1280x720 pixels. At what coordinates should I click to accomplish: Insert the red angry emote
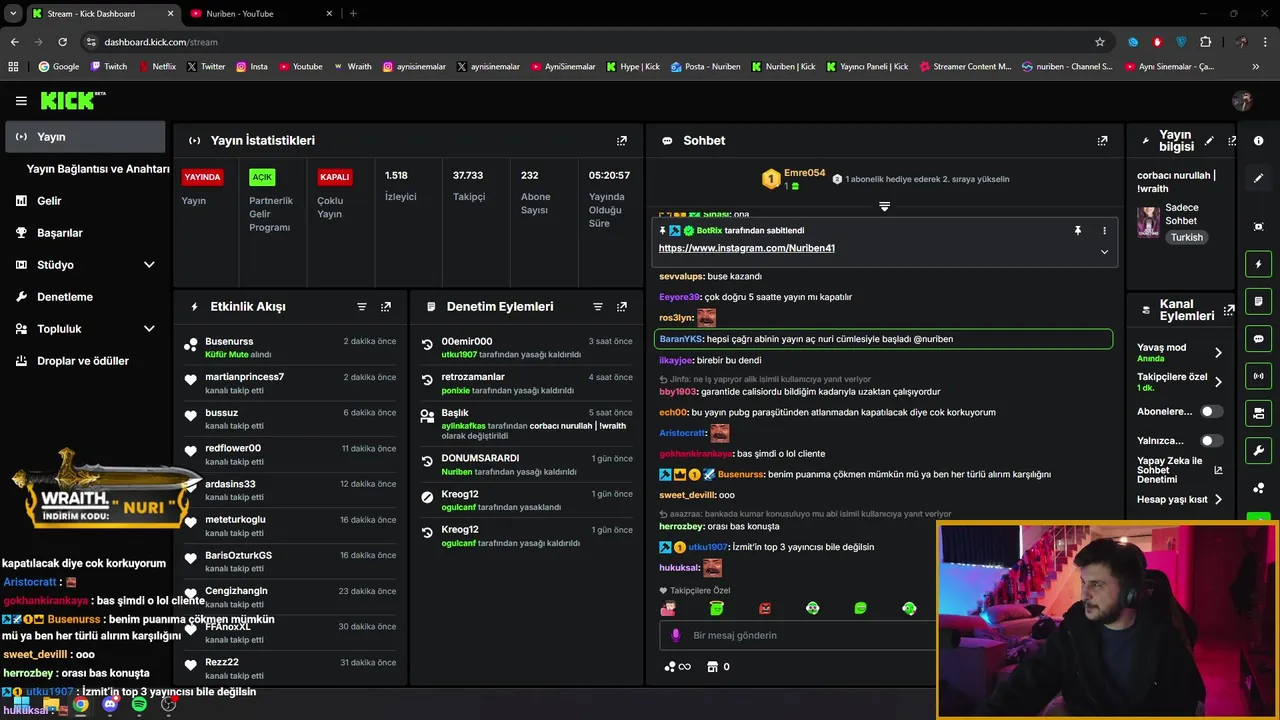click(765, 608)
